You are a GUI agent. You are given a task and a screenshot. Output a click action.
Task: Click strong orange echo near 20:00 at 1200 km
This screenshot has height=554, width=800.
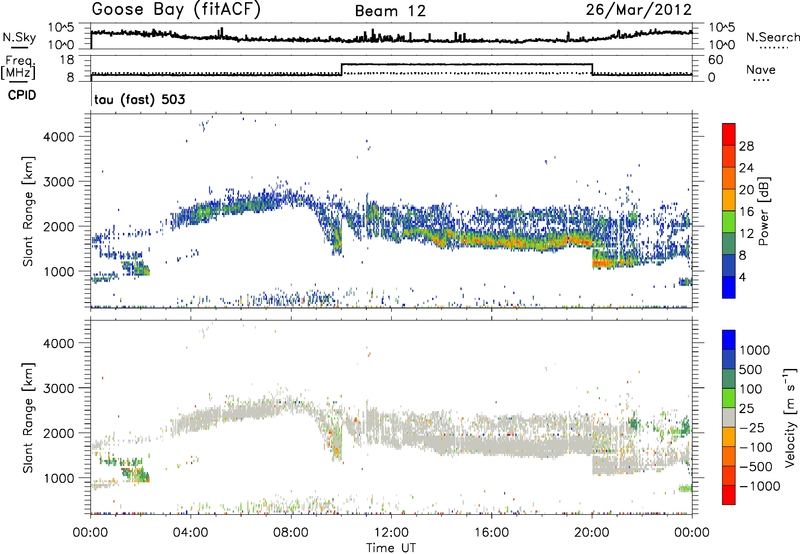(x=602, y=263)
